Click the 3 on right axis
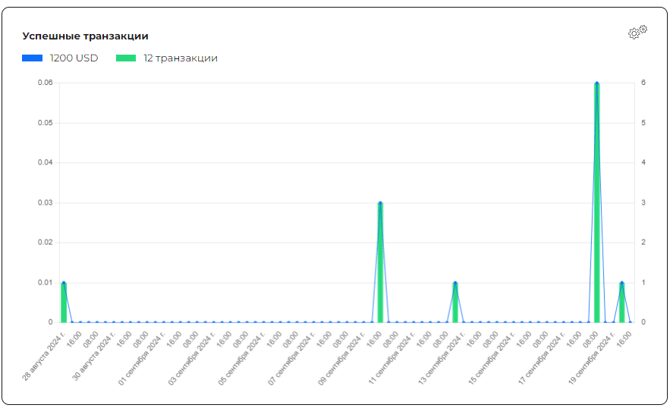 coord(644,203)
